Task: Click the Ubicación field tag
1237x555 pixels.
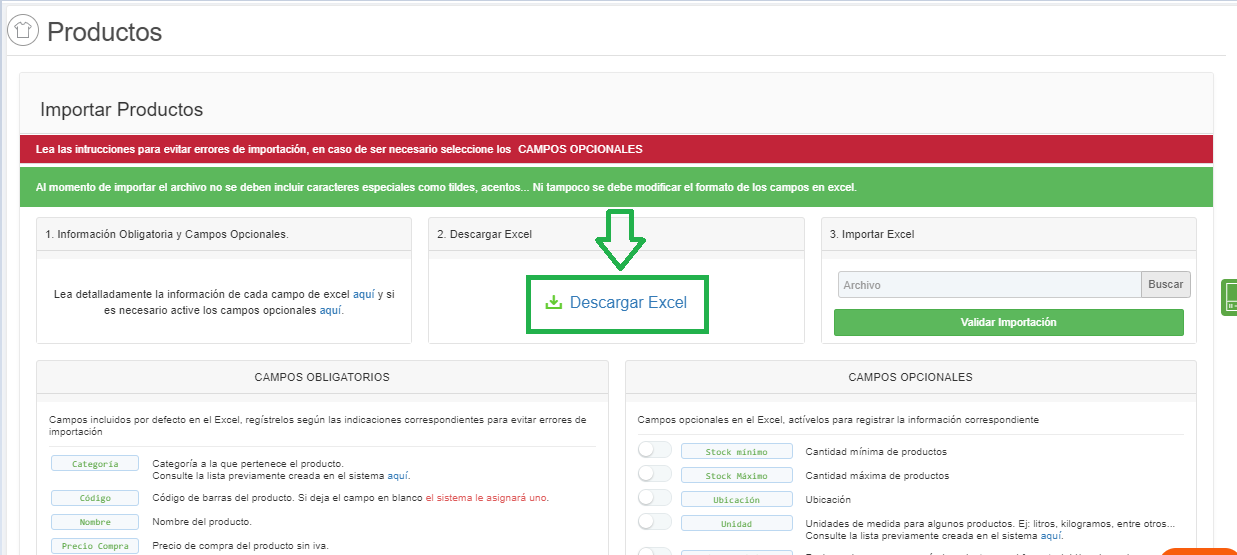Action: pos(737,500)
